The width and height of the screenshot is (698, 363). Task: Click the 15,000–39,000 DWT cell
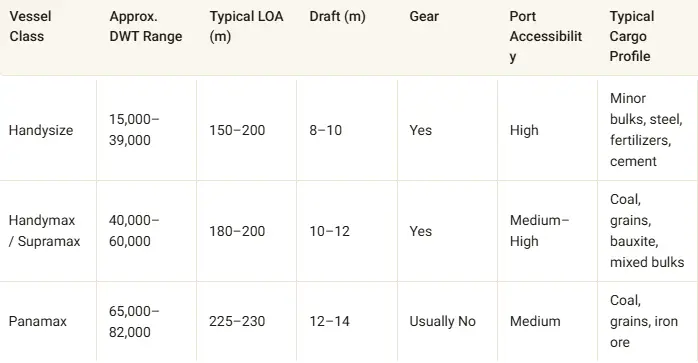[x=134, y=130]
